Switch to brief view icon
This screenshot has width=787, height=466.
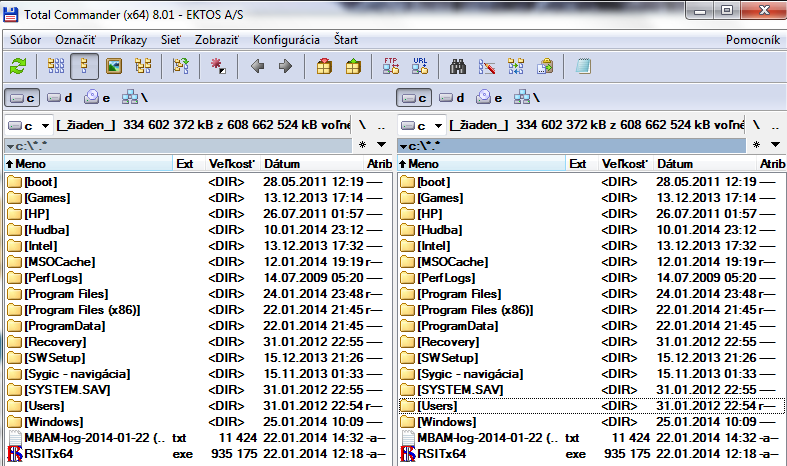pyautogui.click(x=56, y=66)
